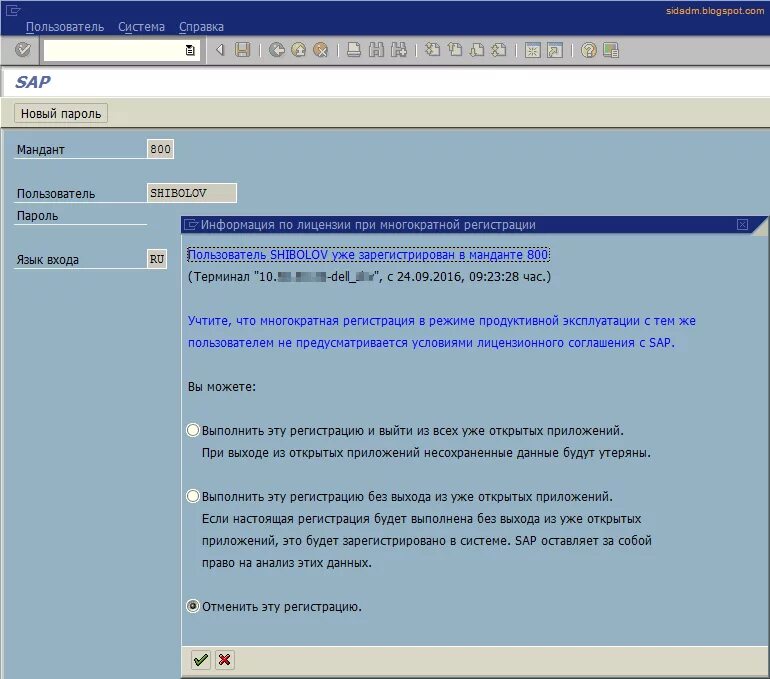Go to Last page icon

point(499,50)
